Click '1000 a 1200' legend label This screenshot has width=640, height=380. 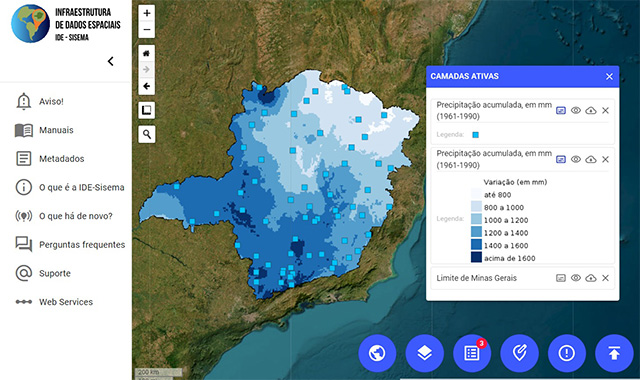[506, 220]
